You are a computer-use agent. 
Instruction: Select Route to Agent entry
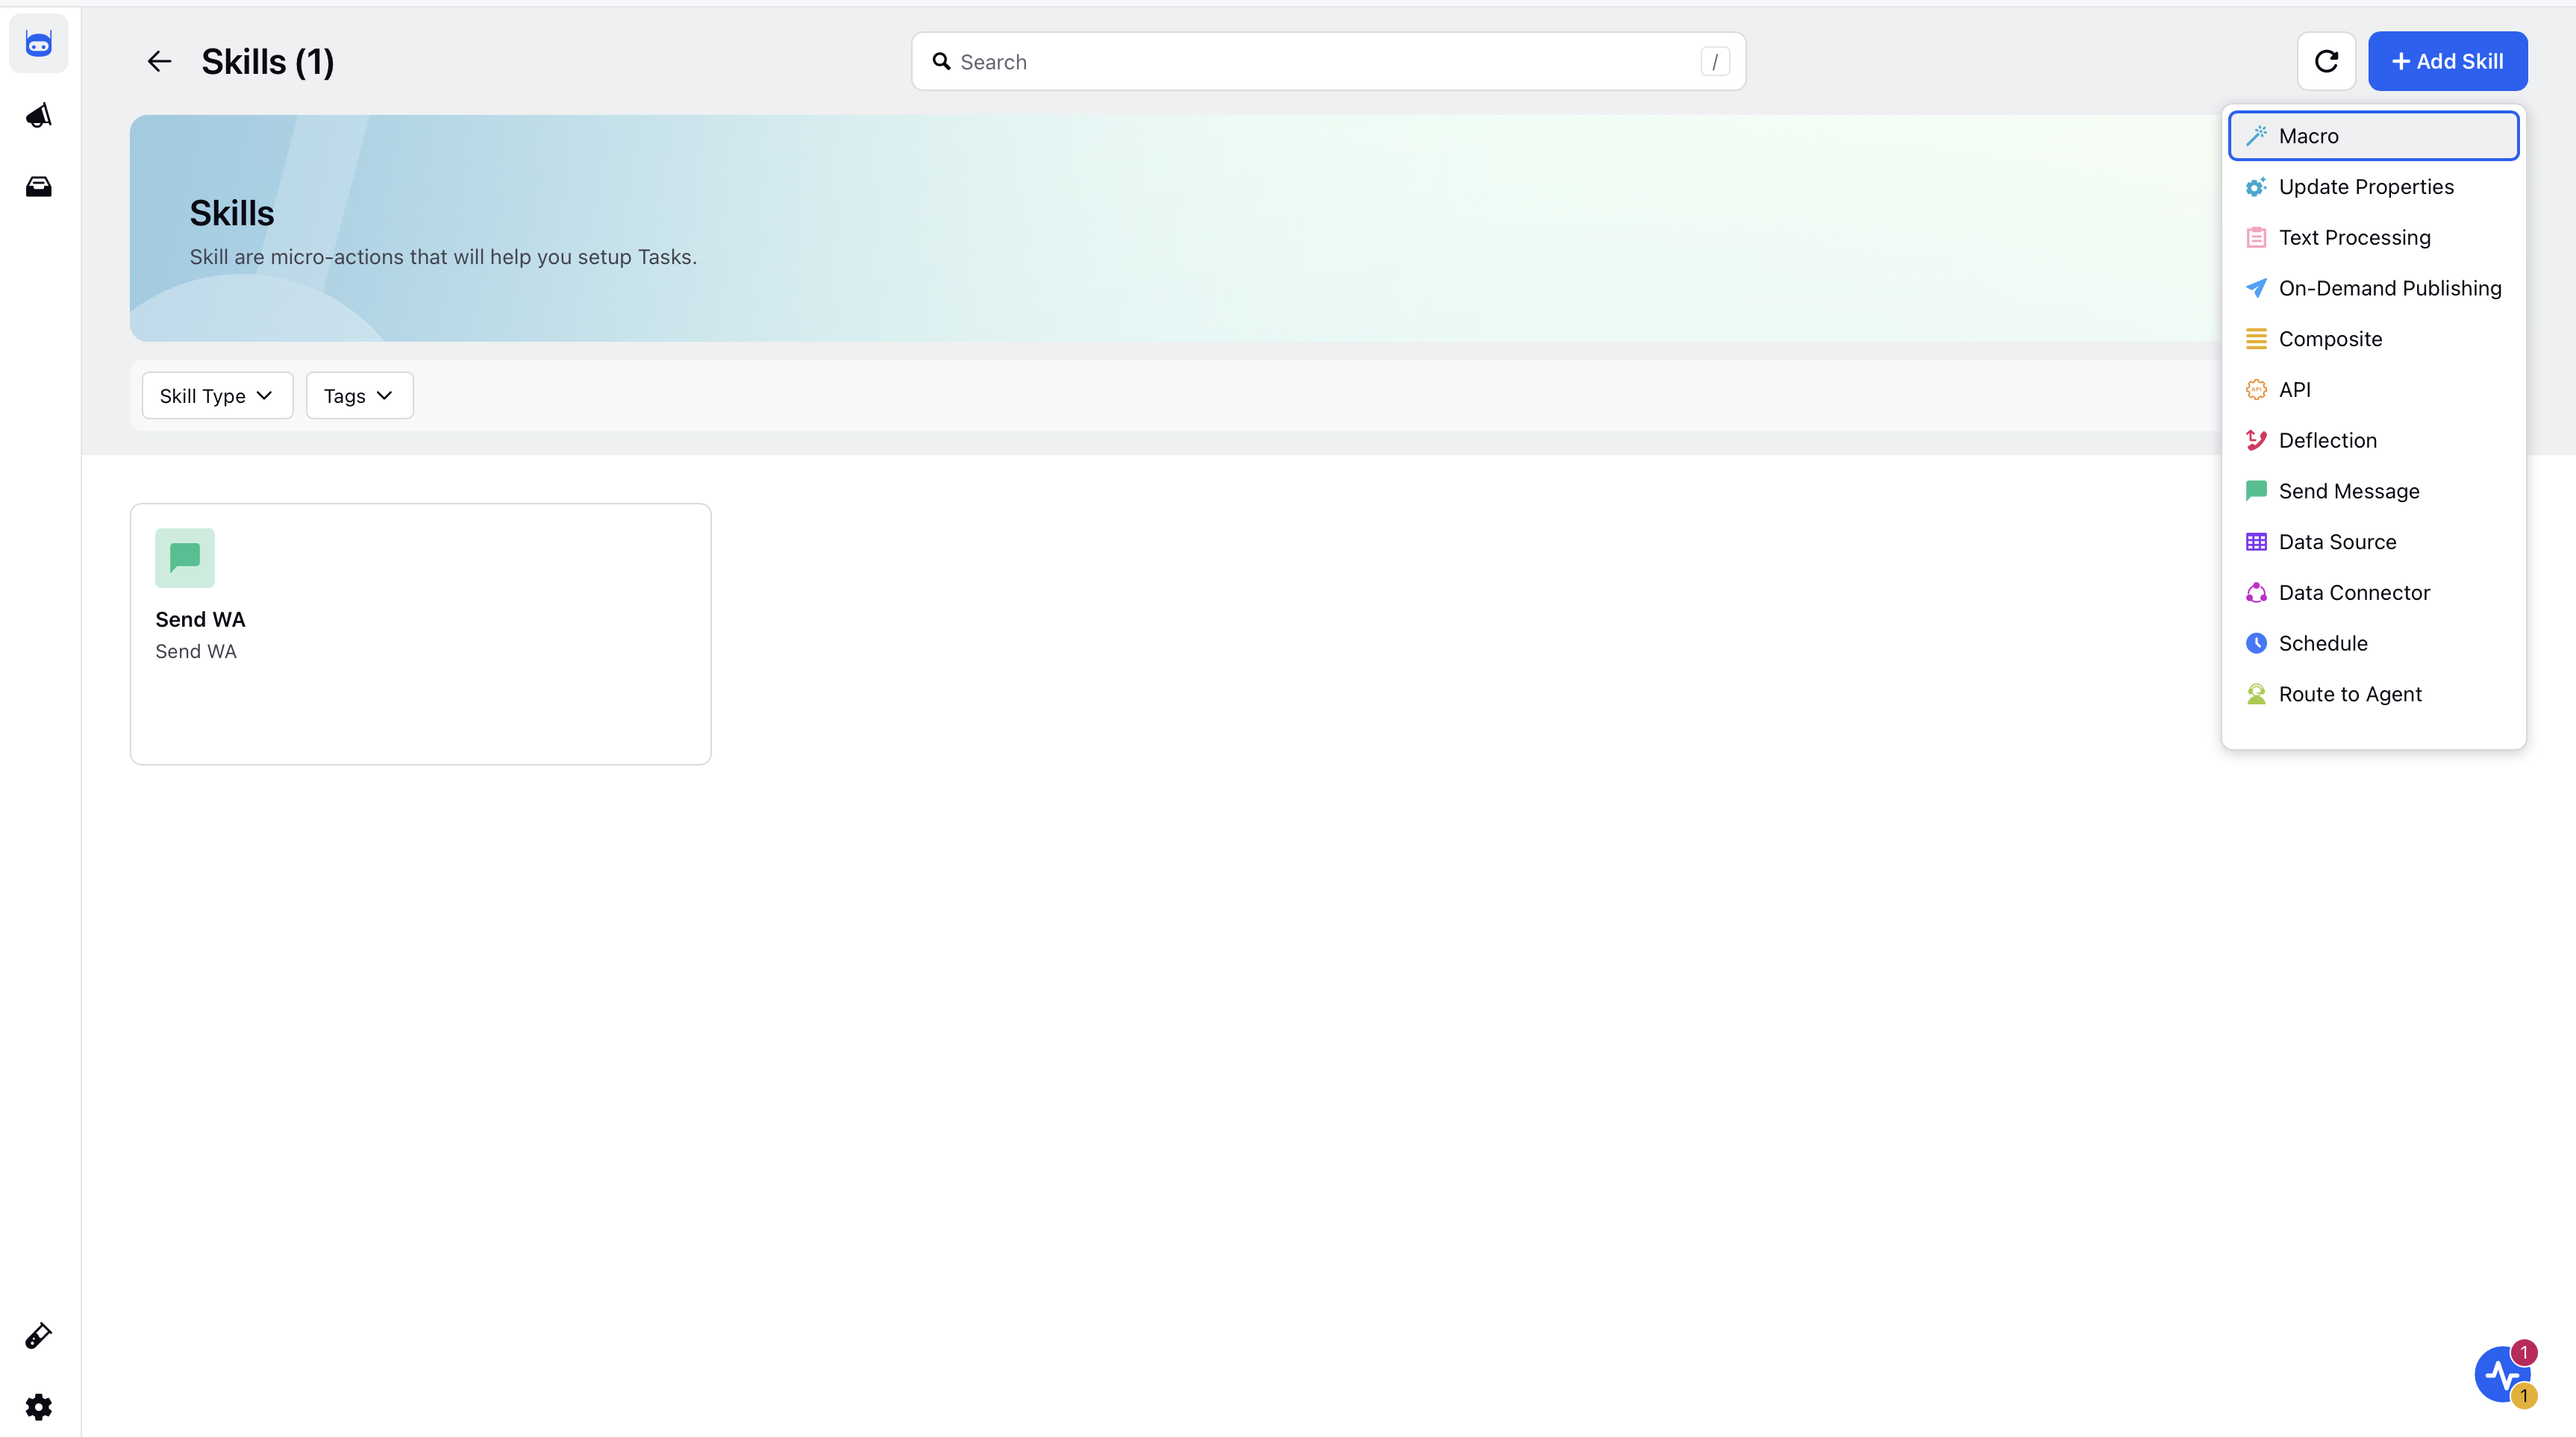click(2373, 694)
